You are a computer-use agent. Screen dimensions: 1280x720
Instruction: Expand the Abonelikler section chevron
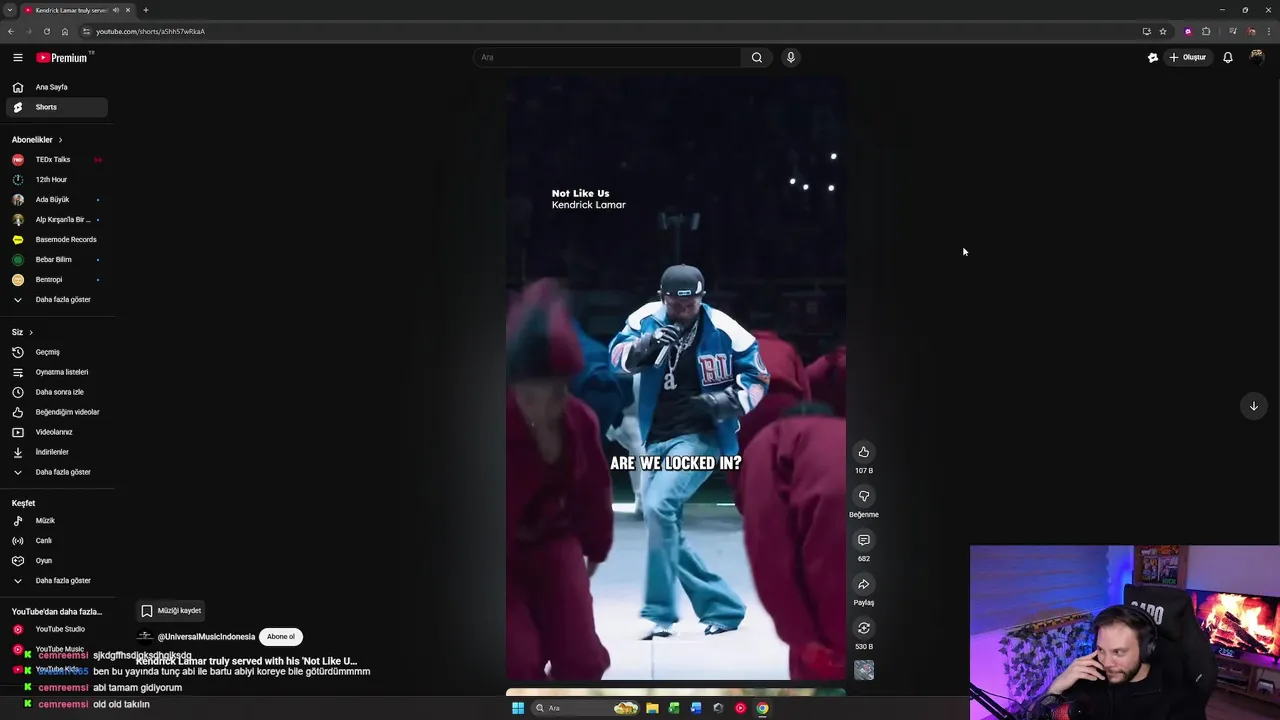coord(60,140)
